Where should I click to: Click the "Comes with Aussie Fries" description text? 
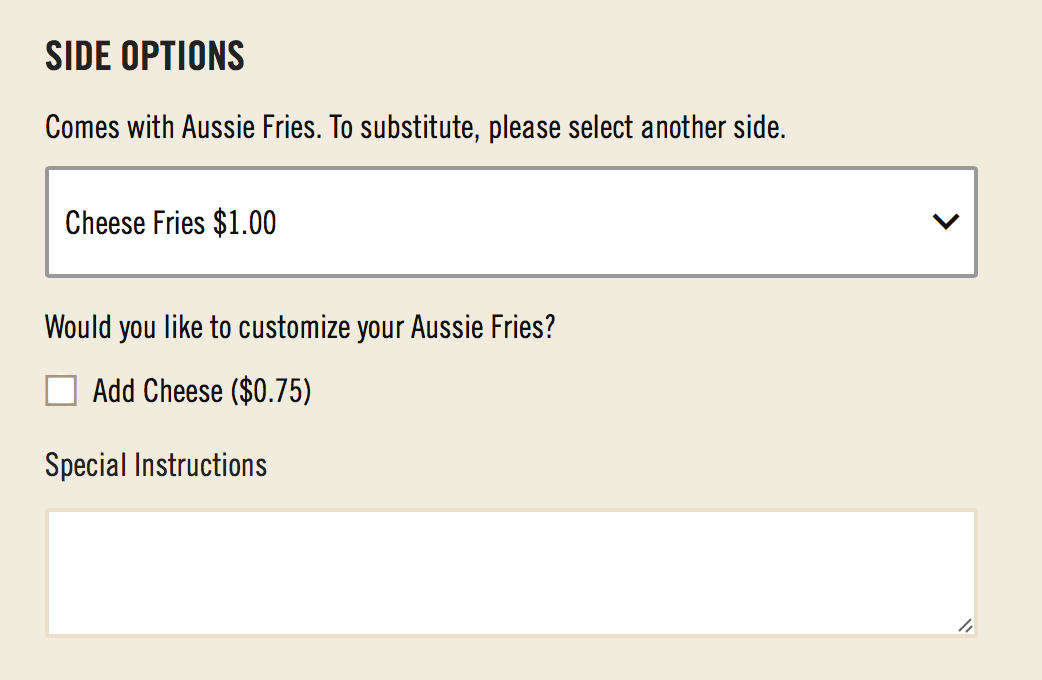[x=182, y=129]
